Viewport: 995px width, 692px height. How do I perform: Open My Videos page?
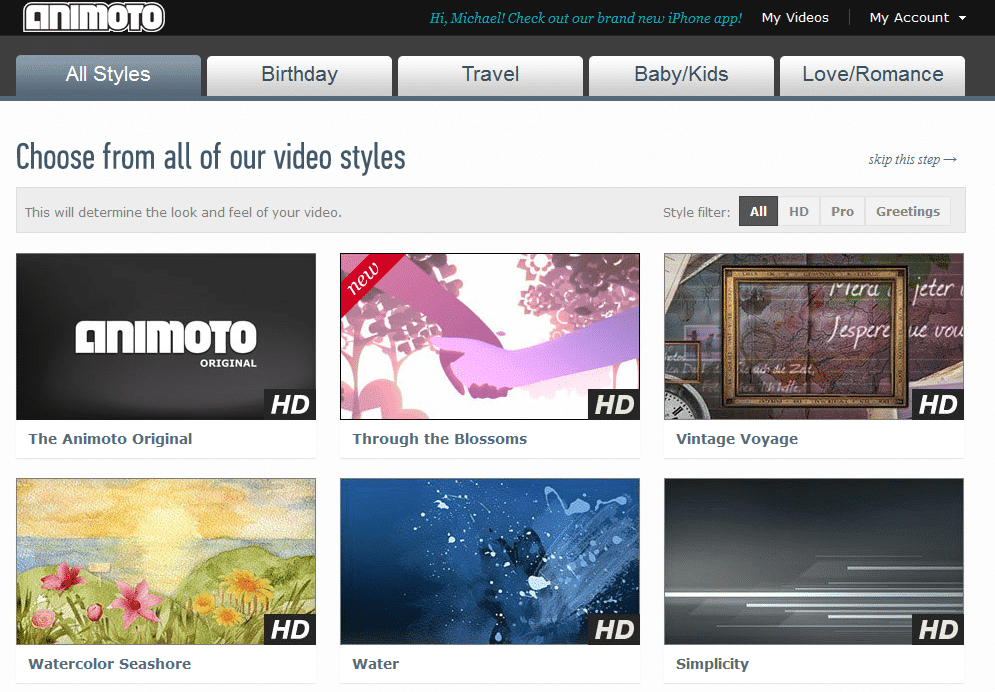[x=795, y=18]
